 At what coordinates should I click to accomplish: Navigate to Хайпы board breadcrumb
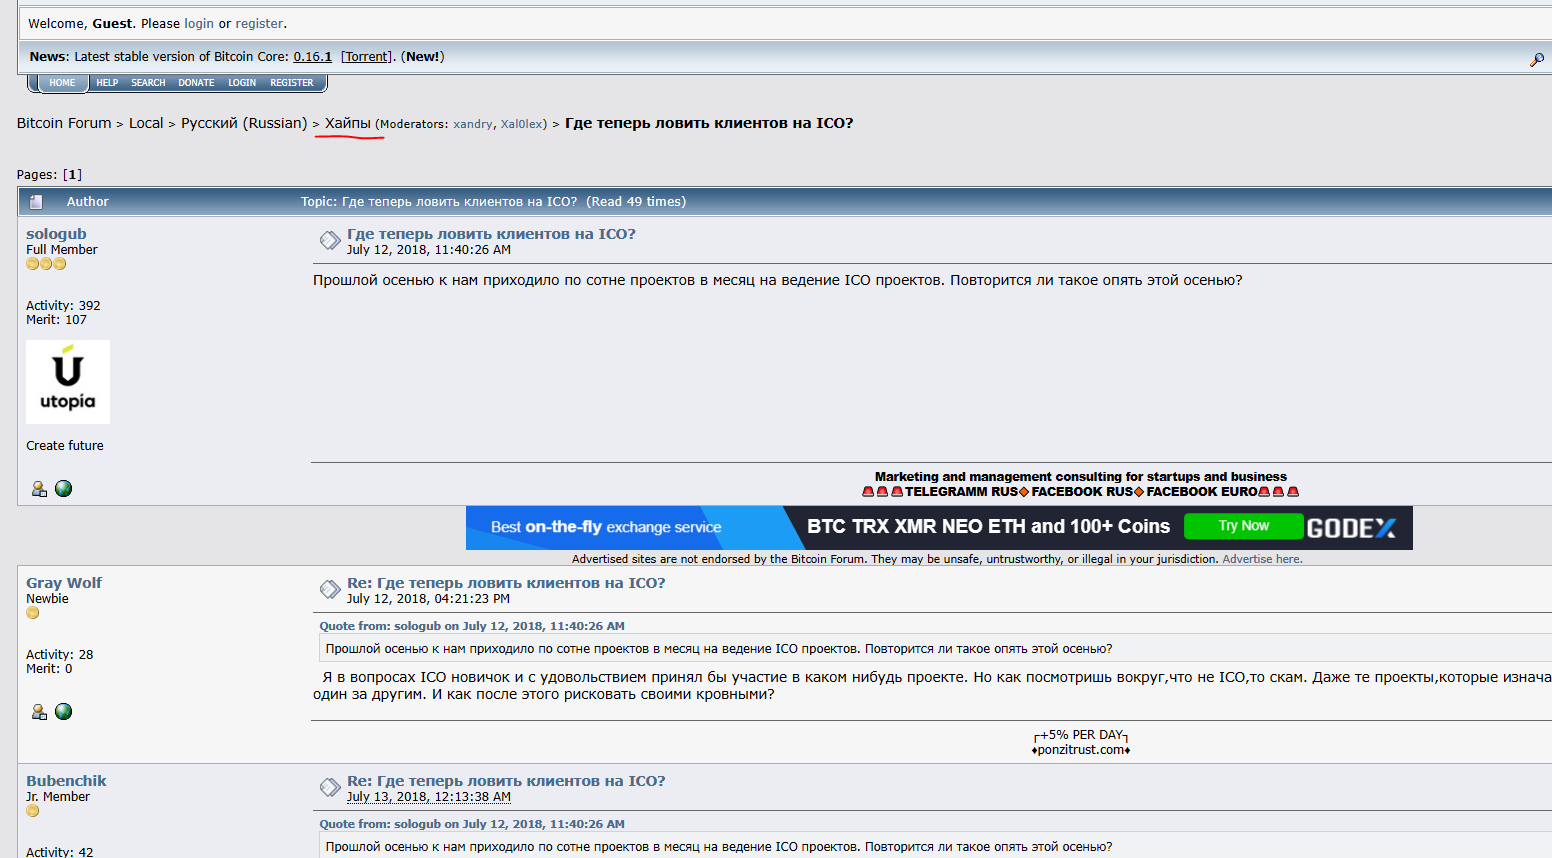pos(347,123)
